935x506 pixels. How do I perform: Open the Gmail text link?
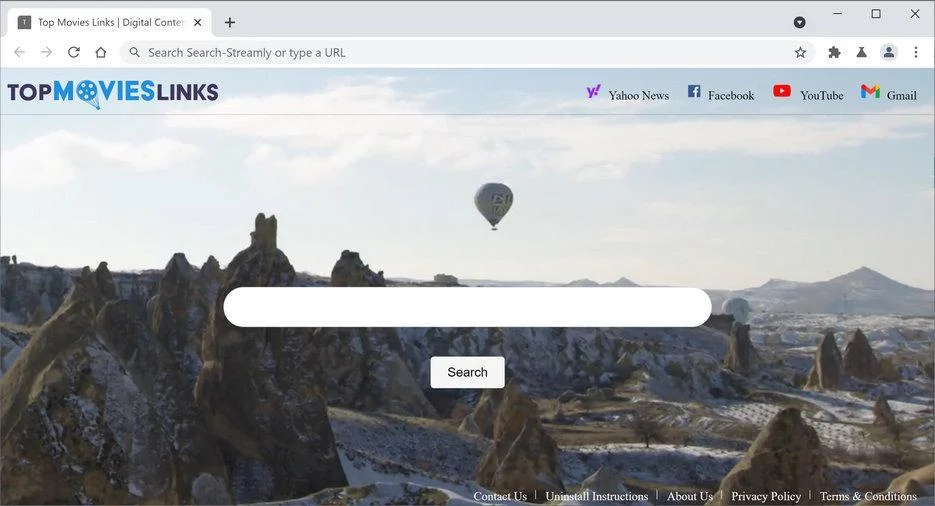click(x=902, y=95)
